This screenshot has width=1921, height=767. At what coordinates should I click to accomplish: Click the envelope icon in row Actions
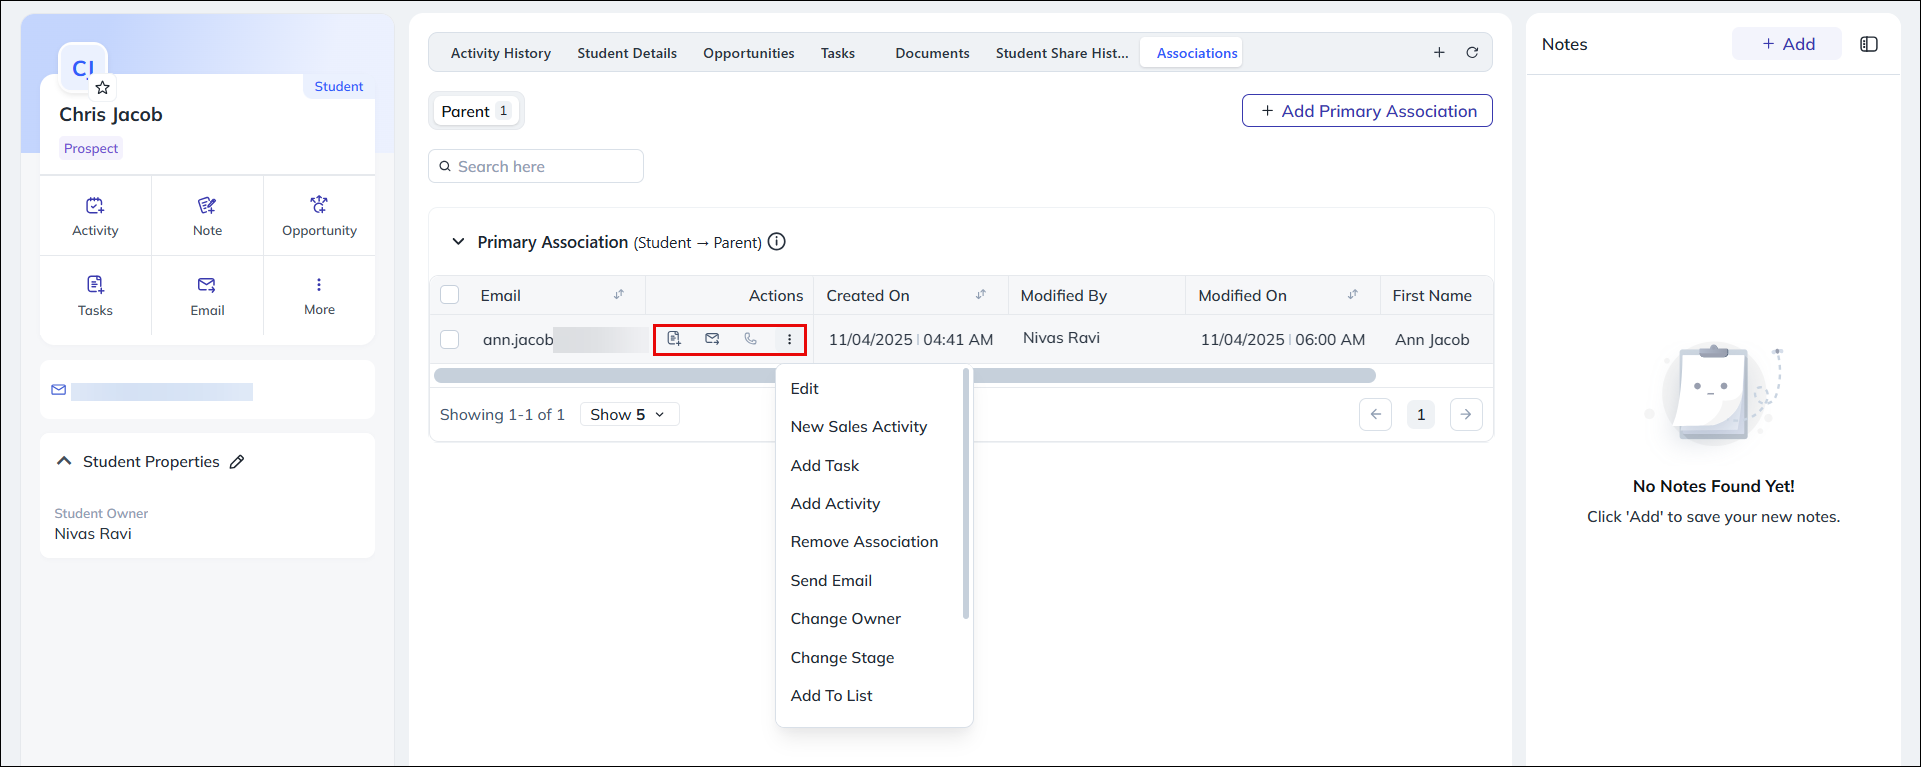click(712, 339)
